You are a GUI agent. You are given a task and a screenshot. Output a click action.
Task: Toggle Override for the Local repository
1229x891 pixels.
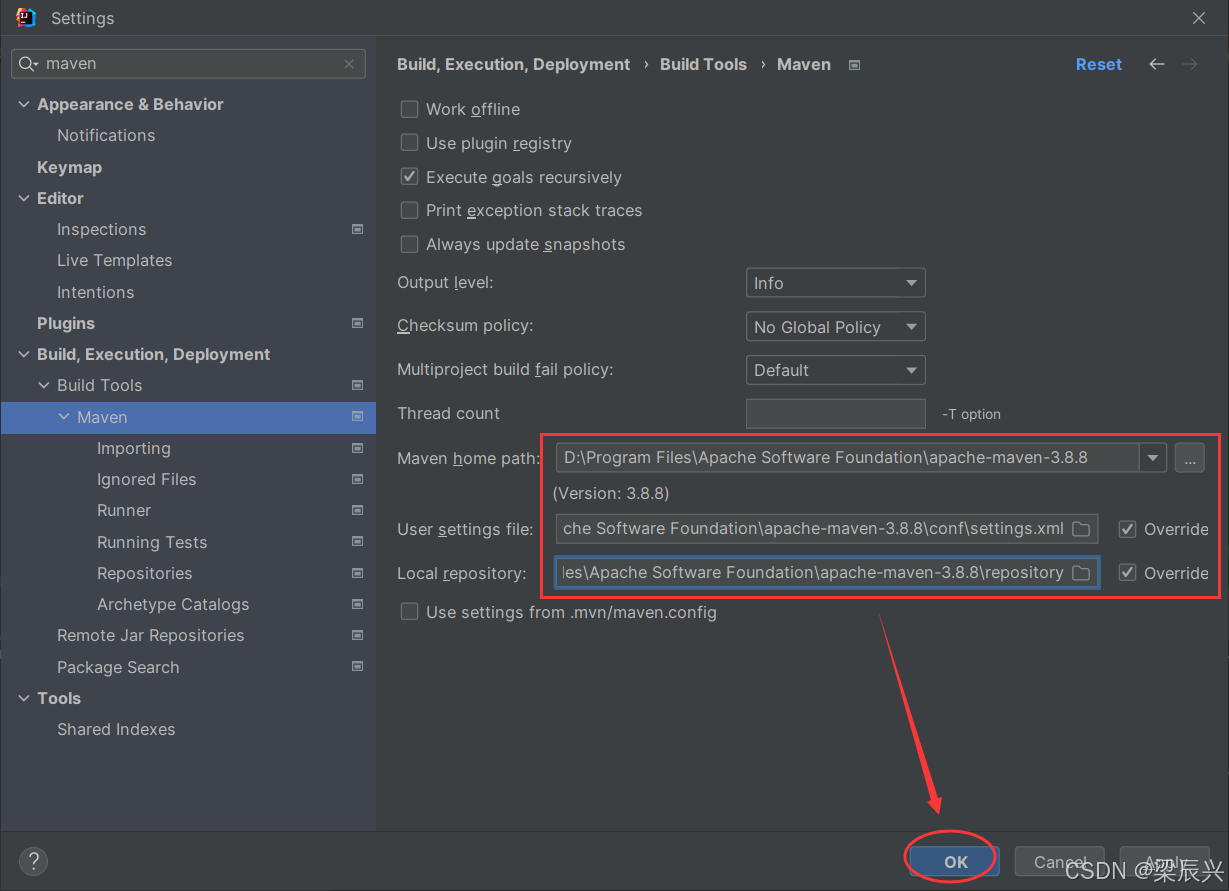coord(1127,573)
